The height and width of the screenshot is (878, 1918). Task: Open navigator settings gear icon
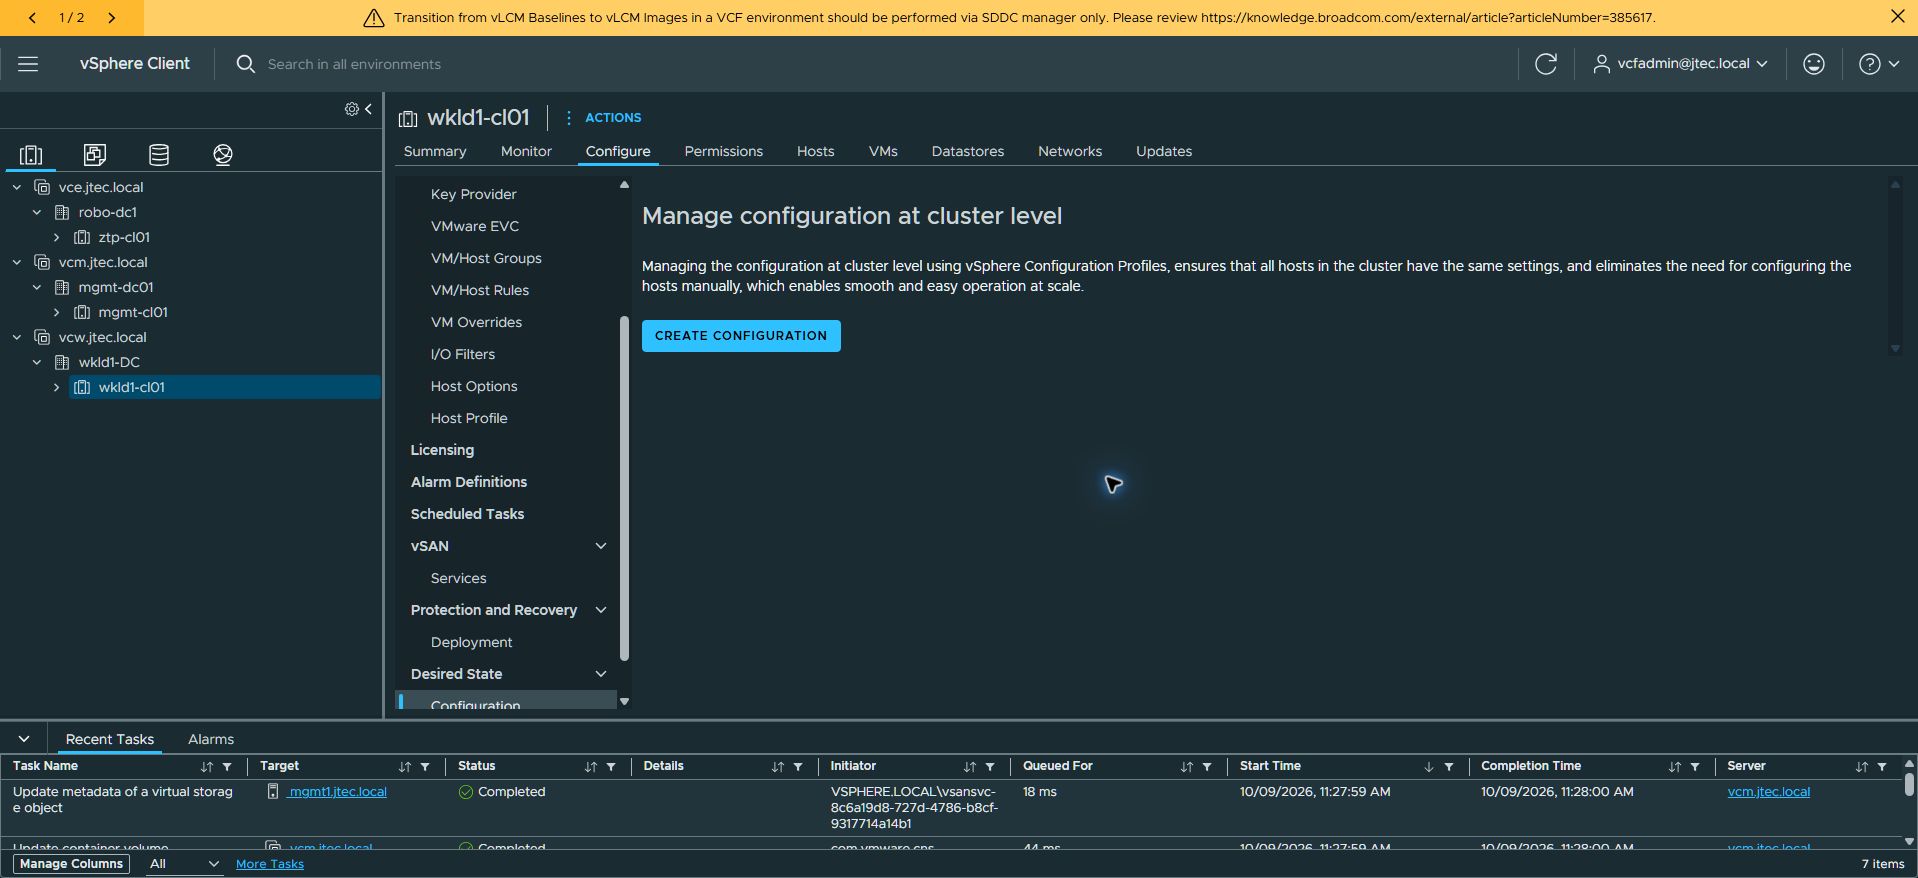[x=352, y=109]
